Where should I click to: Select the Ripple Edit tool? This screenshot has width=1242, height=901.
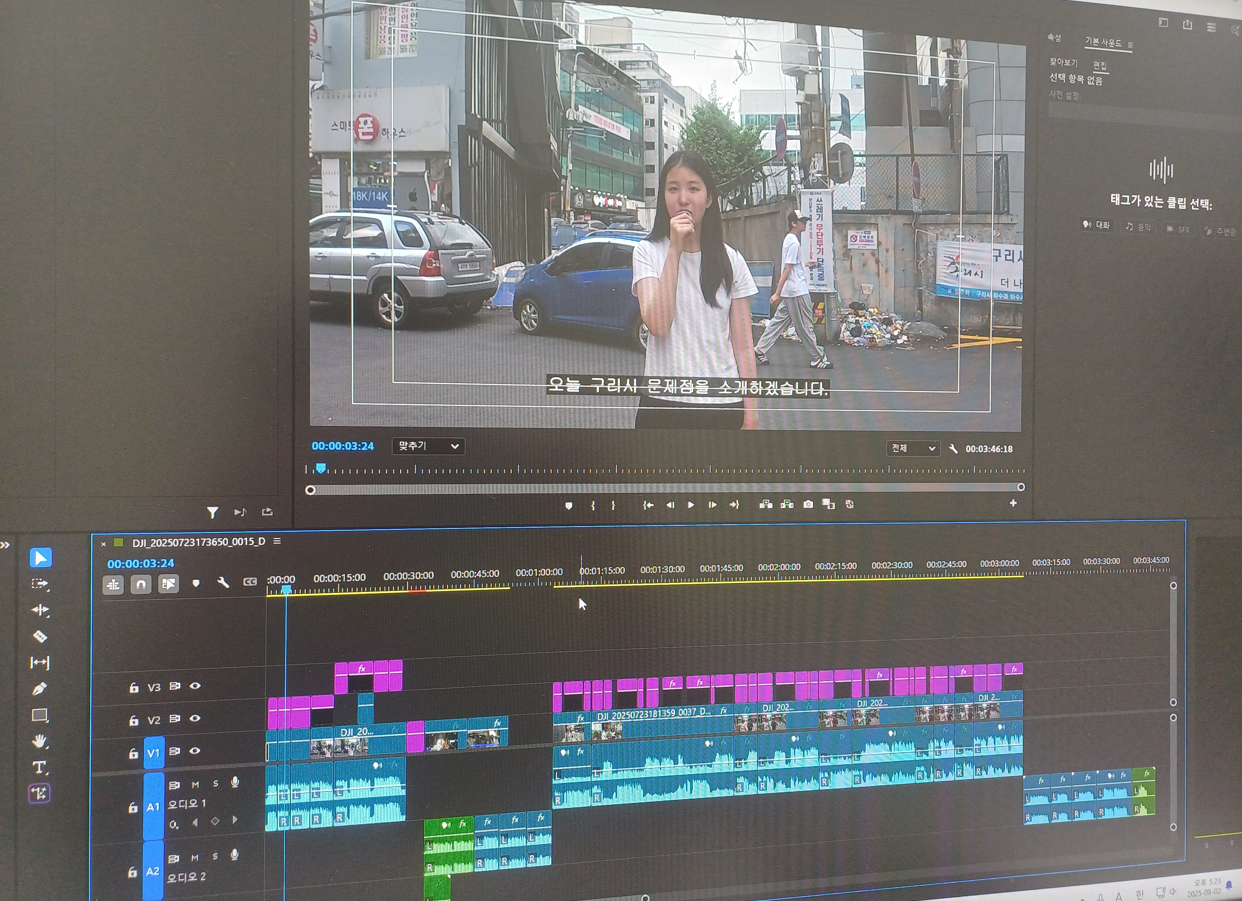(40, 610)
